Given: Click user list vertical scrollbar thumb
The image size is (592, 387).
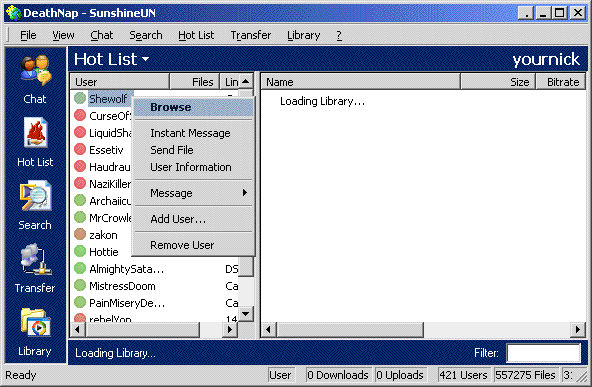Looking at the screenshot, I should 246,267.
